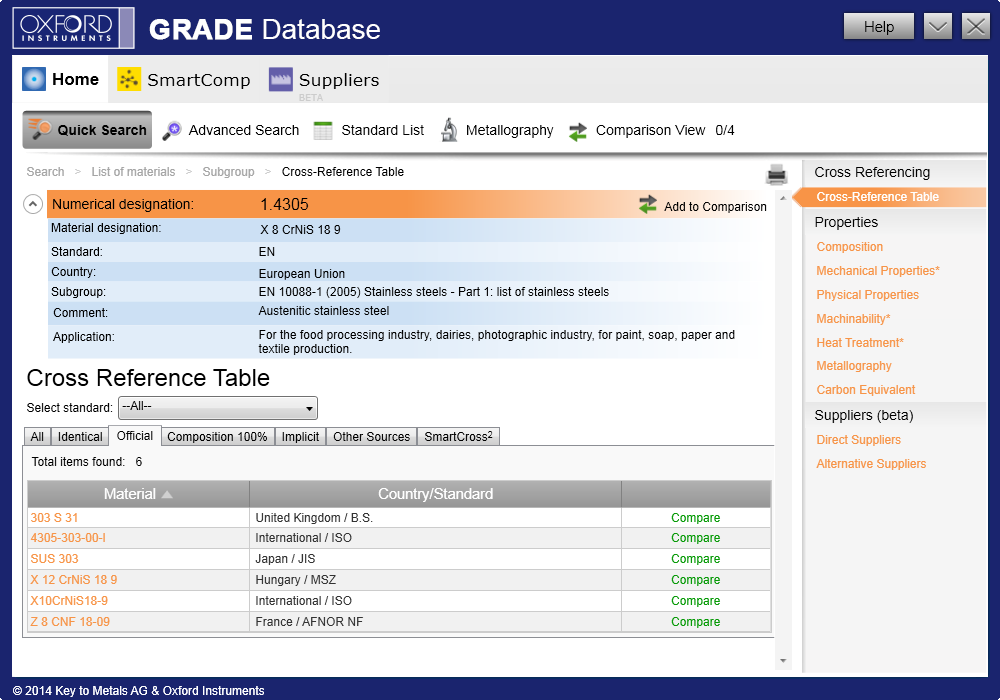Click Compare for X10CrNiS18-9
The height and width of the screenshot is (700, 1000).
[695, 601]
